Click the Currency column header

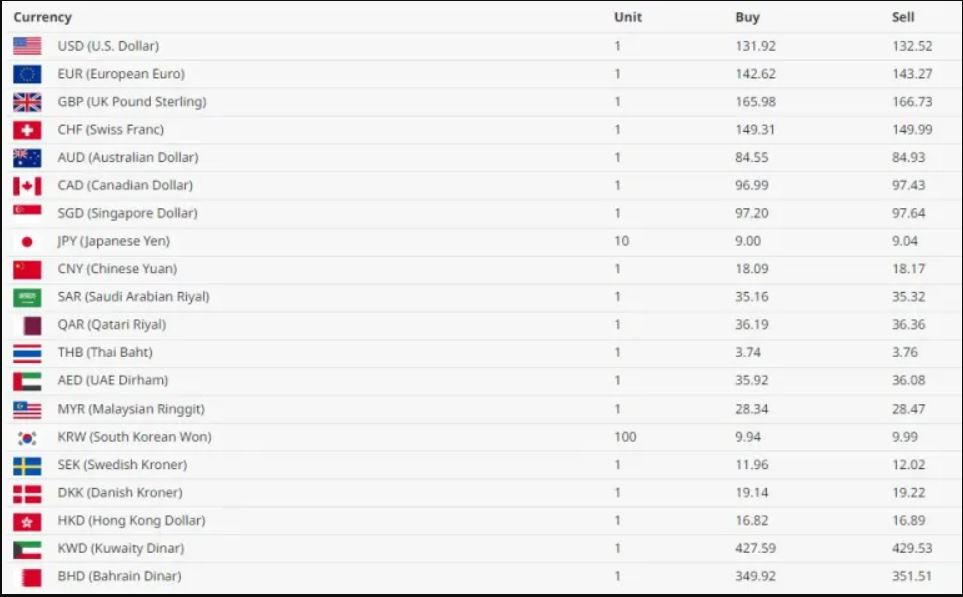tap(42, 17)
